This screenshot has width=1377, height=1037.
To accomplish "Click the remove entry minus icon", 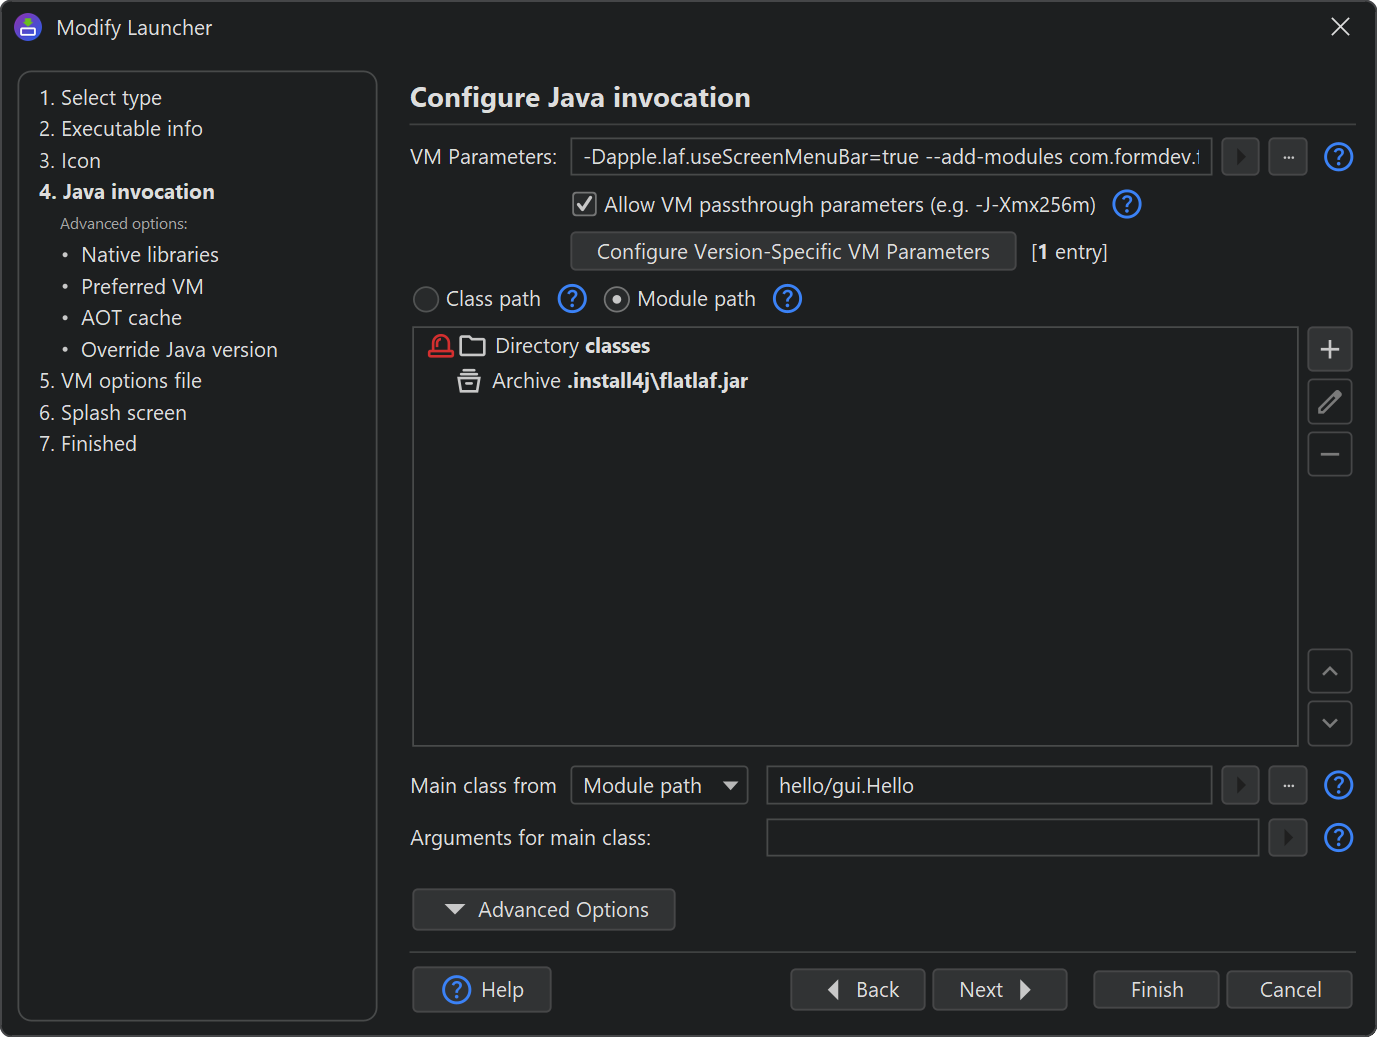I will [1330, 454].
